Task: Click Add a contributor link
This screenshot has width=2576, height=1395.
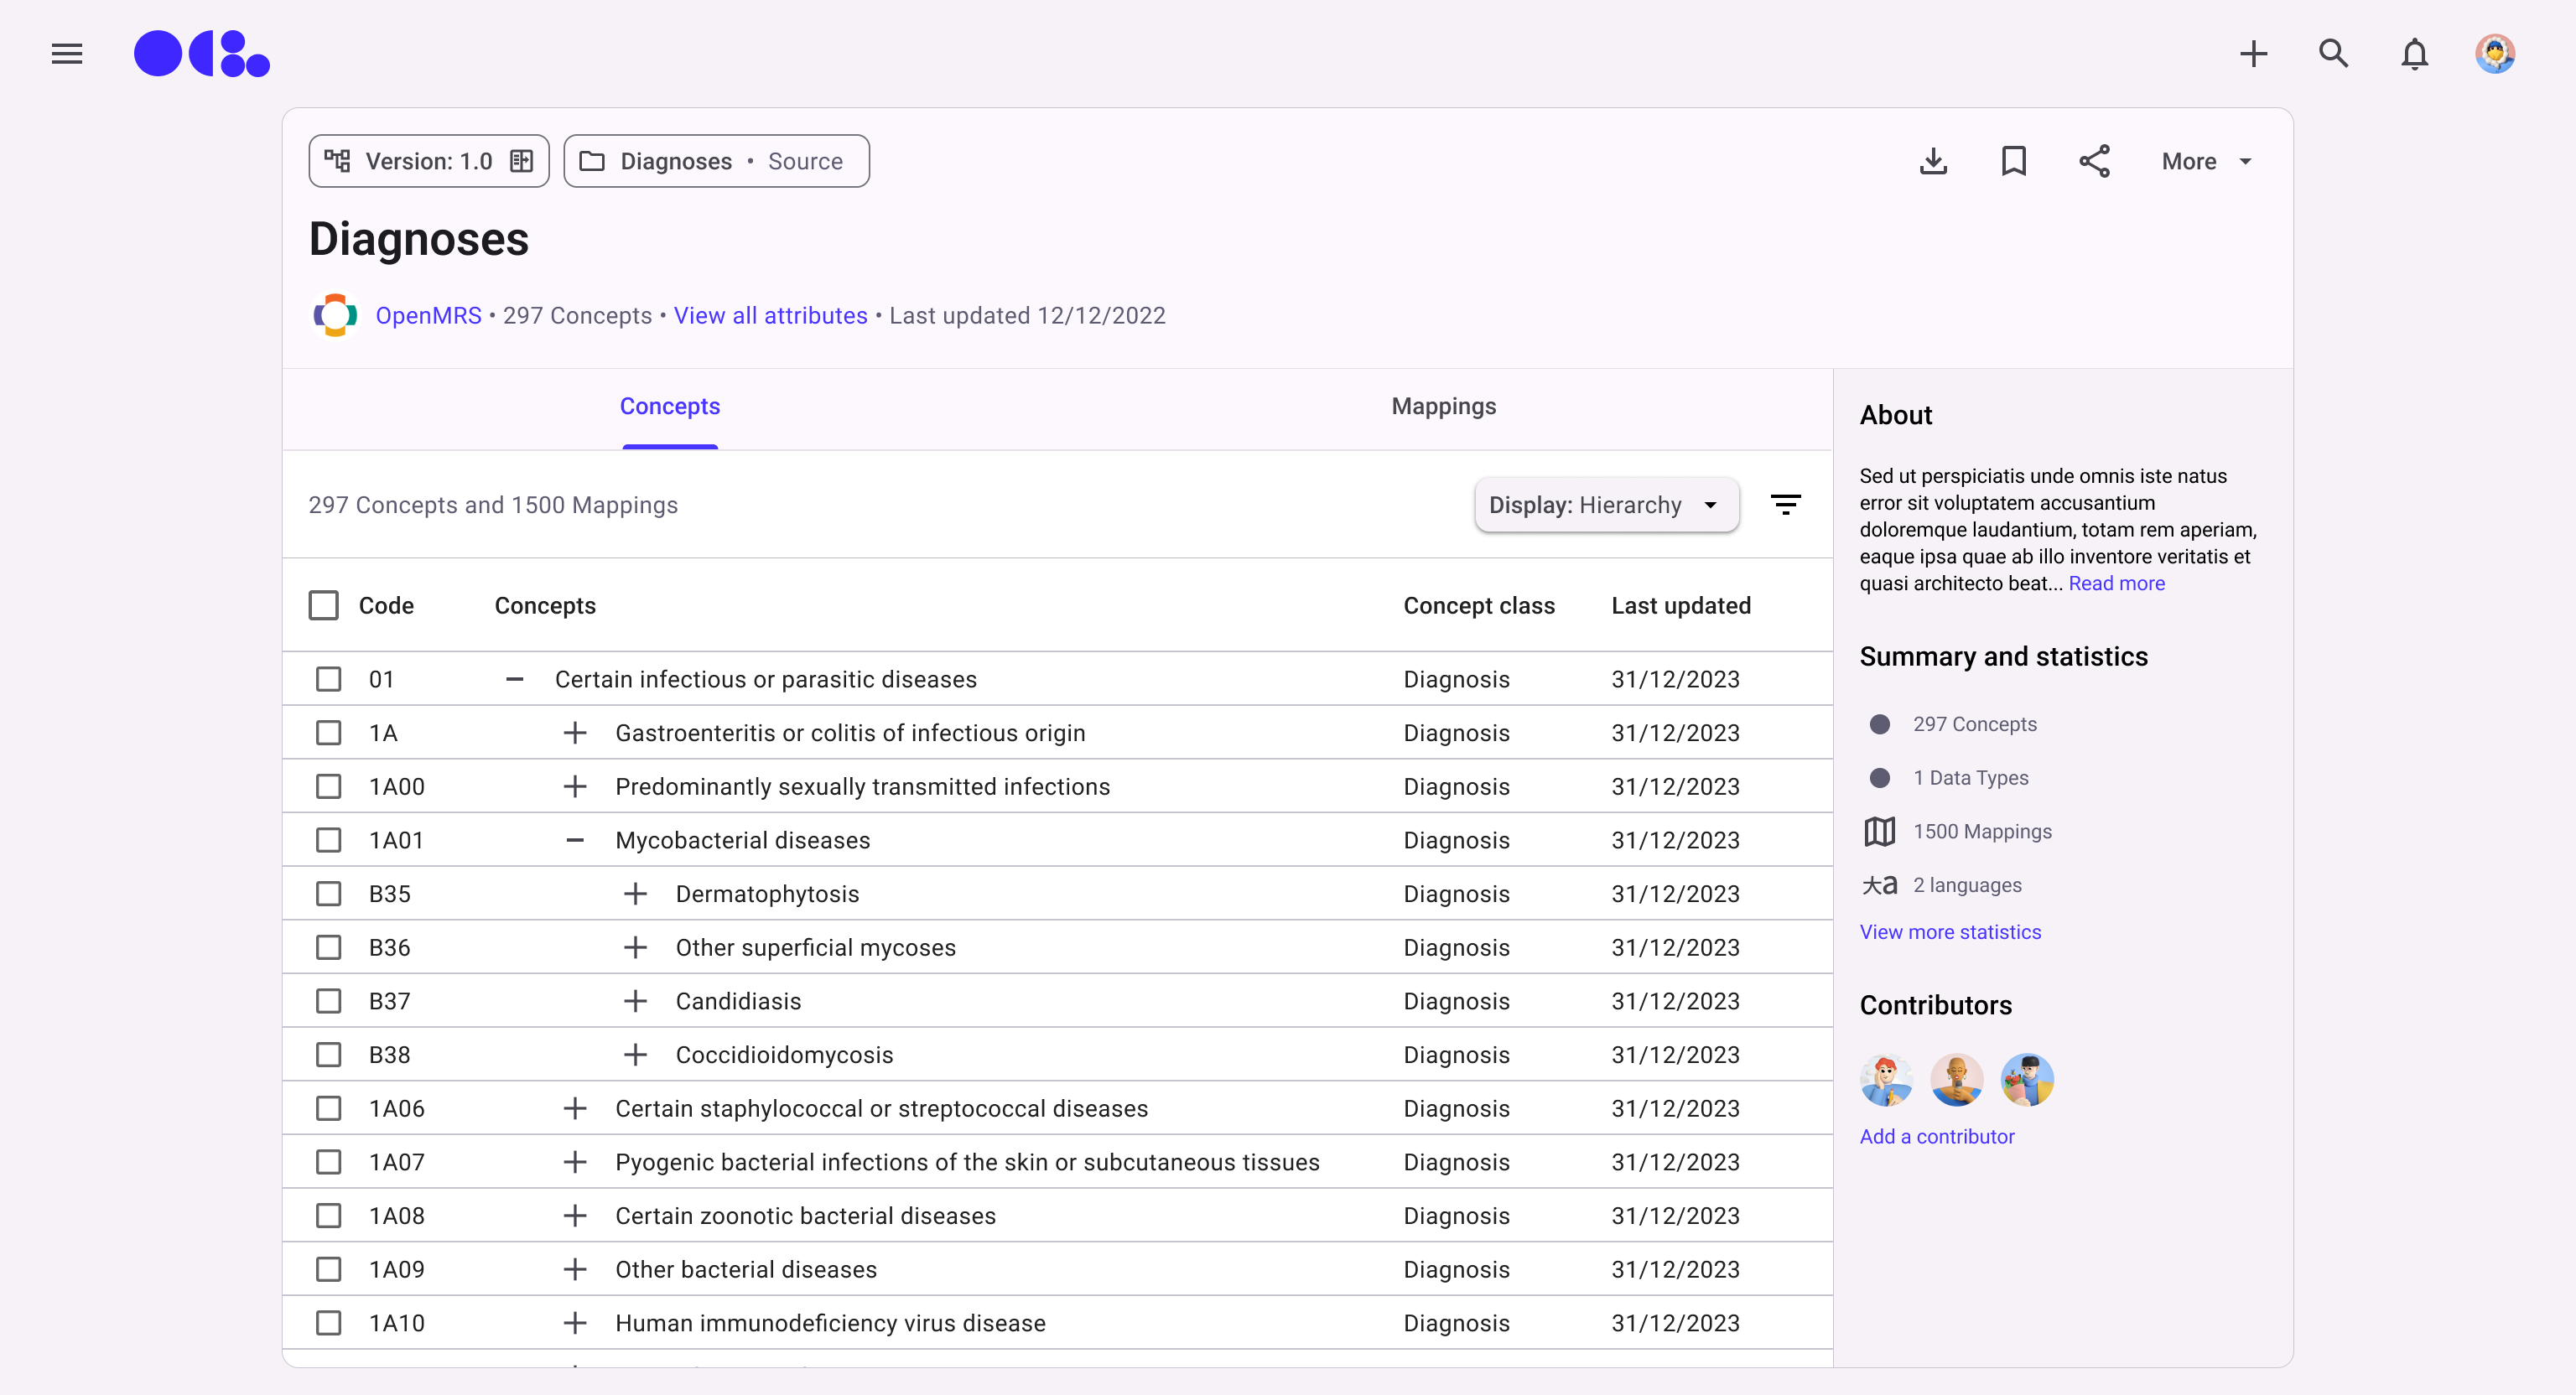Action: [1936, 1137]
